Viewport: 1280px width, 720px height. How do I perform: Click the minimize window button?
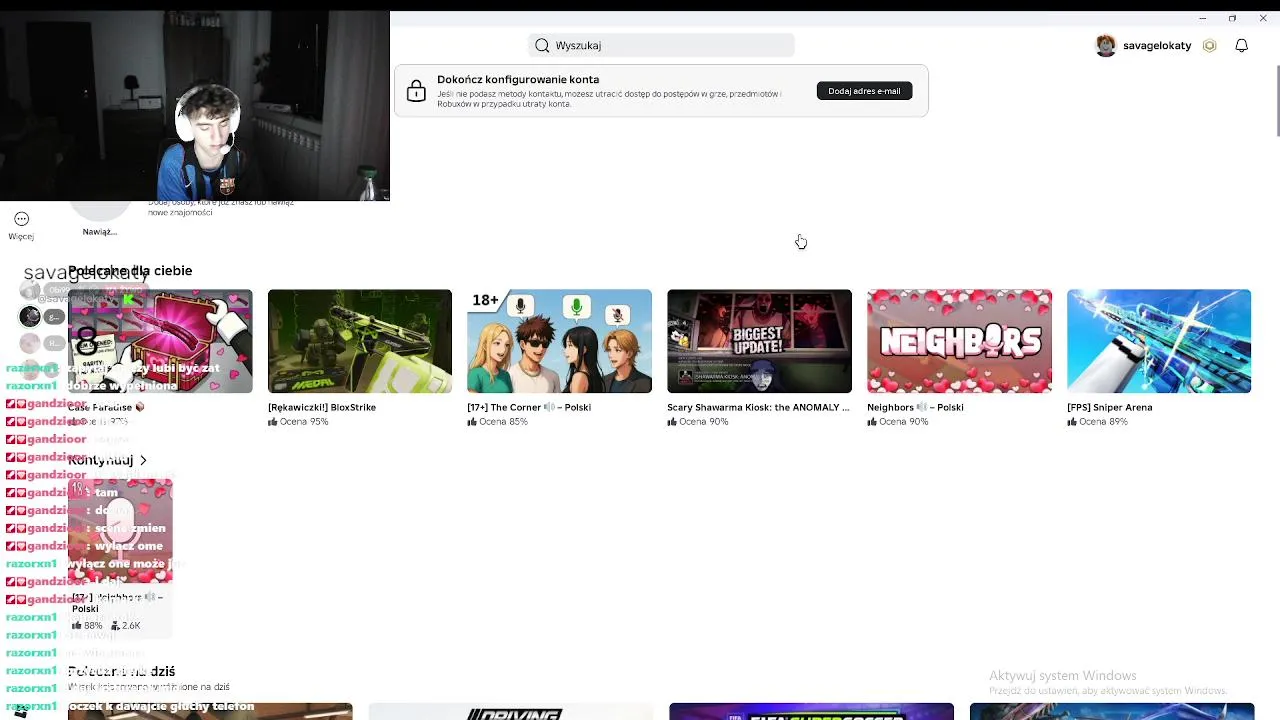click(x=1202, y=18)
